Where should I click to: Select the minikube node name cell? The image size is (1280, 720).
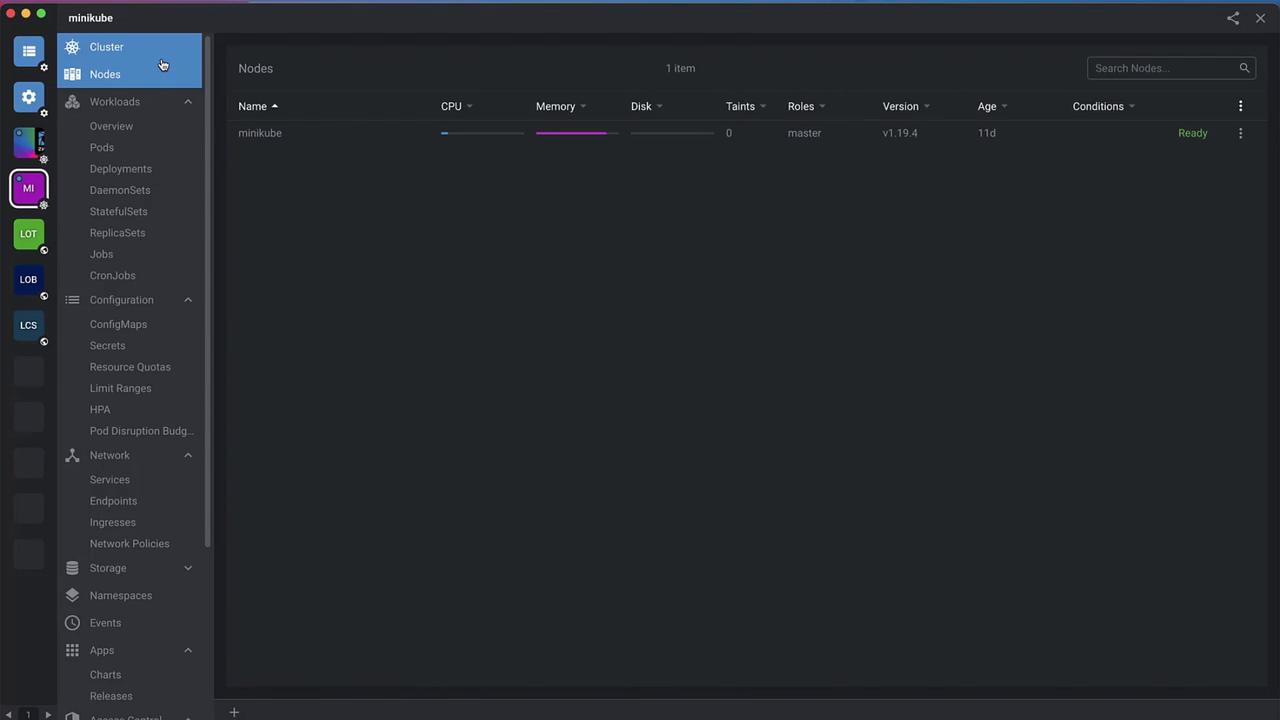(x=260, y=133)
